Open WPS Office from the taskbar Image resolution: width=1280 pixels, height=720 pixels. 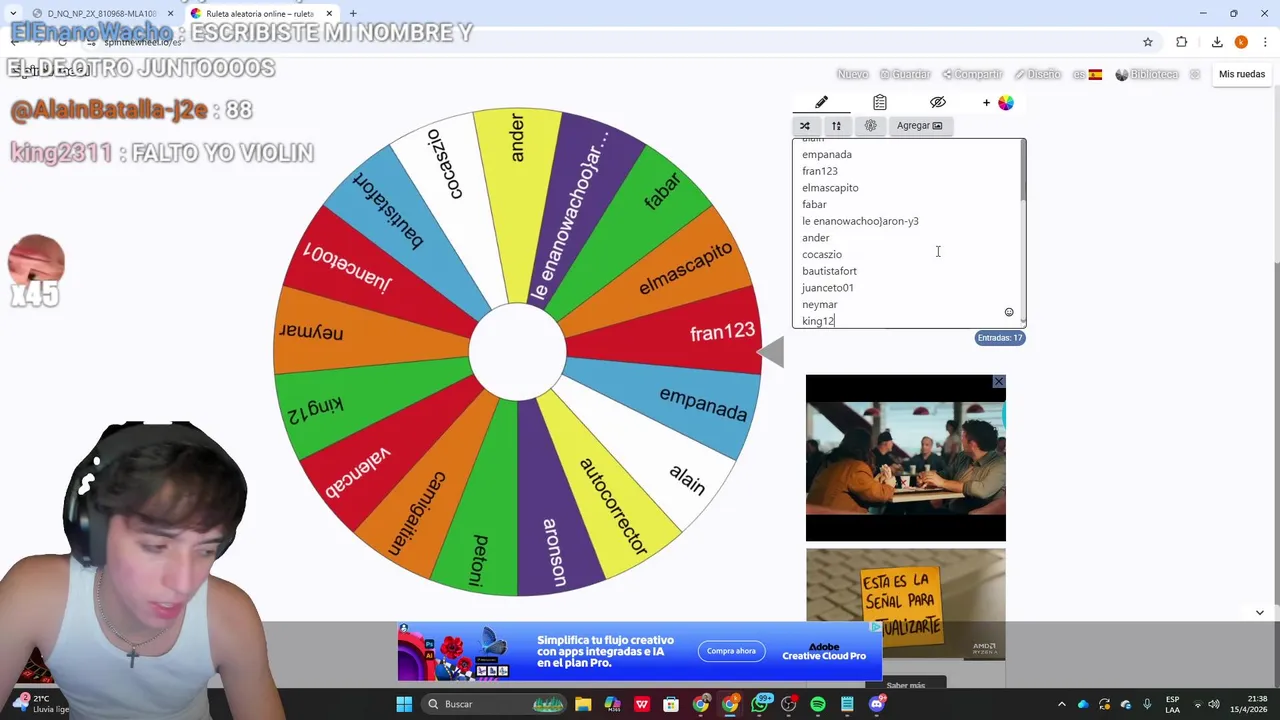click(x=642, y=704)
